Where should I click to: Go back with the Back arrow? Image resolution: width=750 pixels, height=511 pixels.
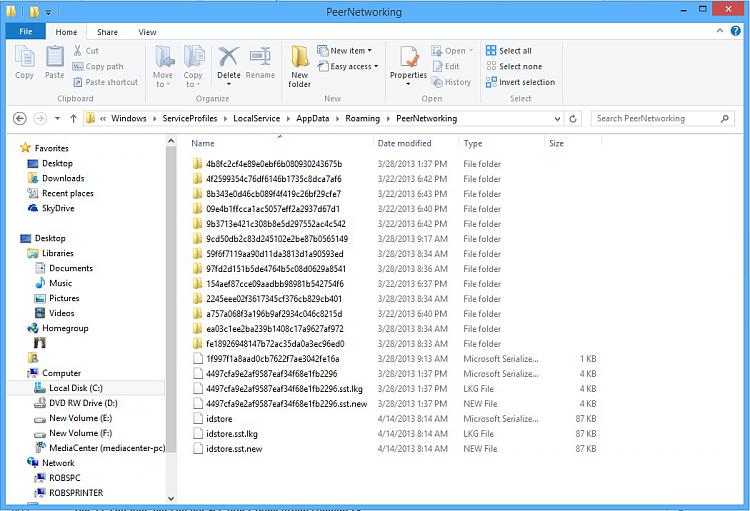pyautogui.click(x=20, y=118)
